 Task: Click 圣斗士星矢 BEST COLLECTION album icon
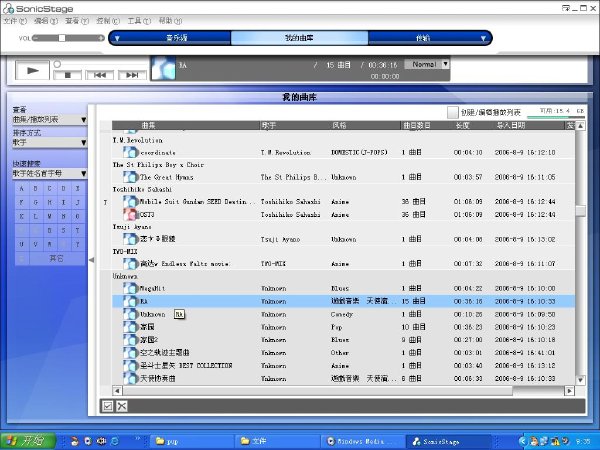point(130,365)
